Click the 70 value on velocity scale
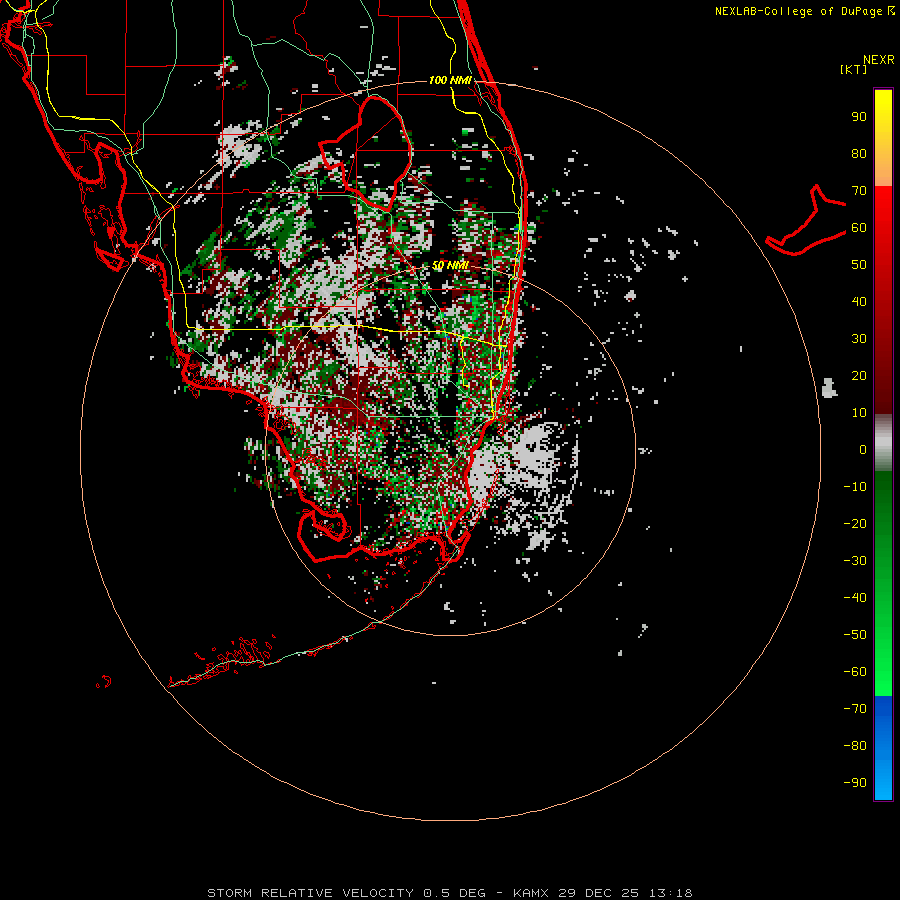The height and width of the screenshot is (900, 900). point(859,191)
